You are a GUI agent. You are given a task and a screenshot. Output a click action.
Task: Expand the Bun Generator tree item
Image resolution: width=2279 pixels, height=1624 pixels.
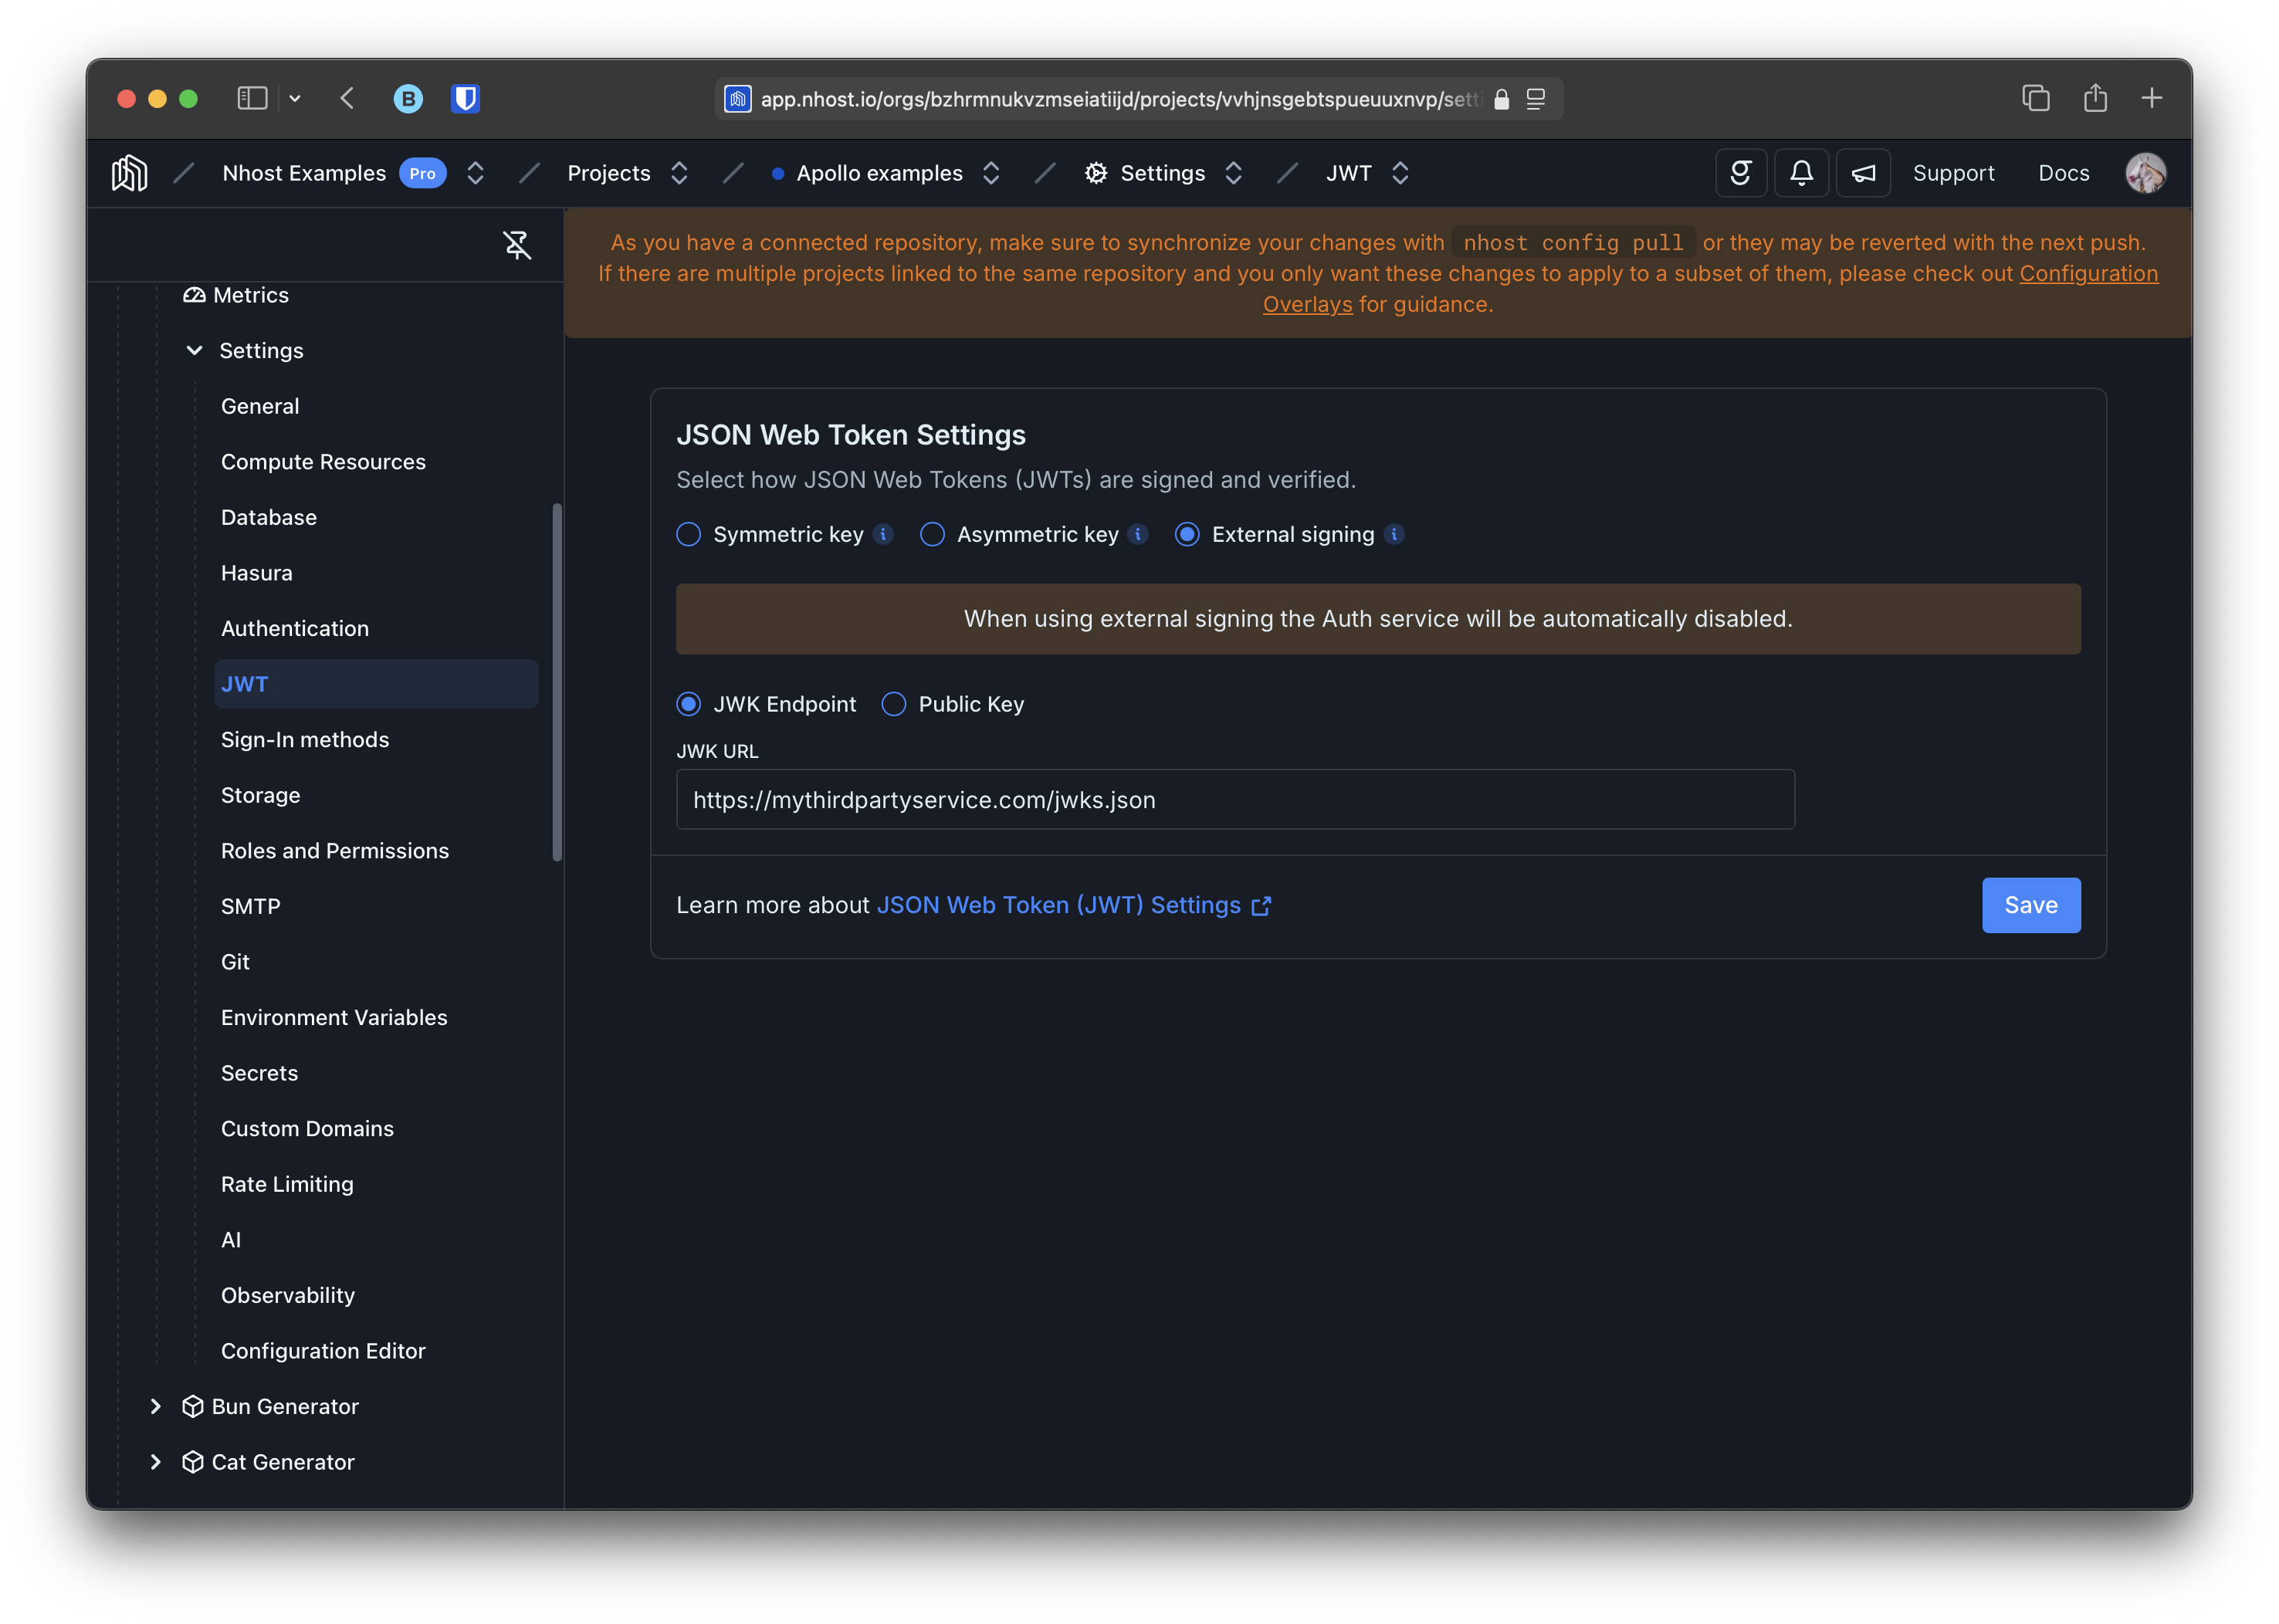coord(156,1406)
